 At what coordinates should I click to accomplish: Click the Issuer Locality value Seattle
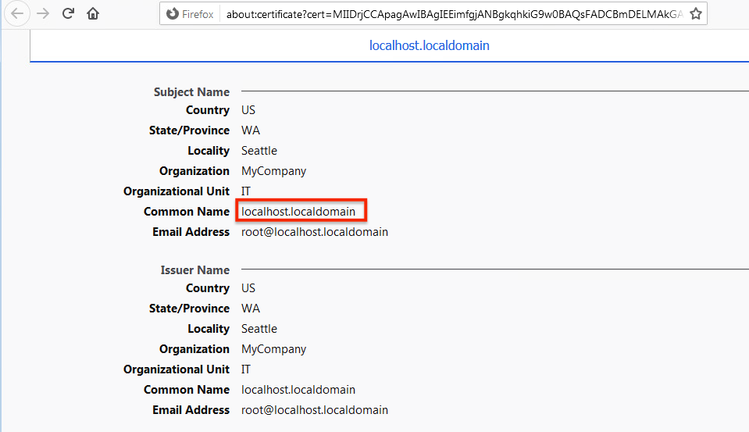coord(259,329)
